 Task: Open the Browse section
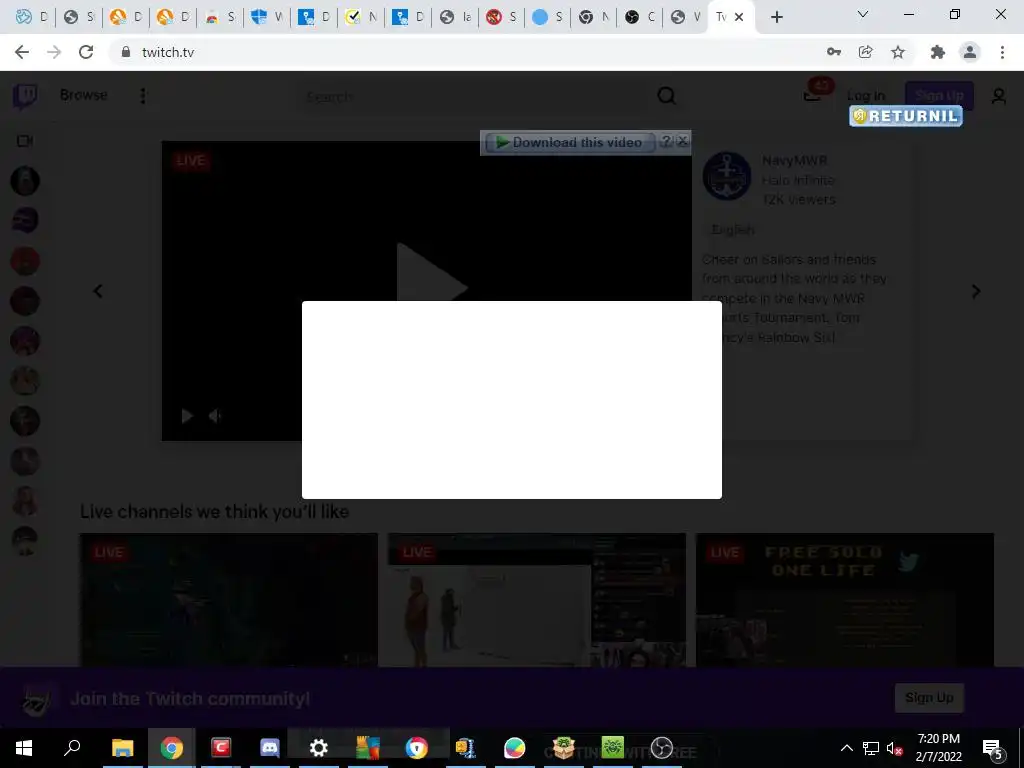[x=84, y=95]
